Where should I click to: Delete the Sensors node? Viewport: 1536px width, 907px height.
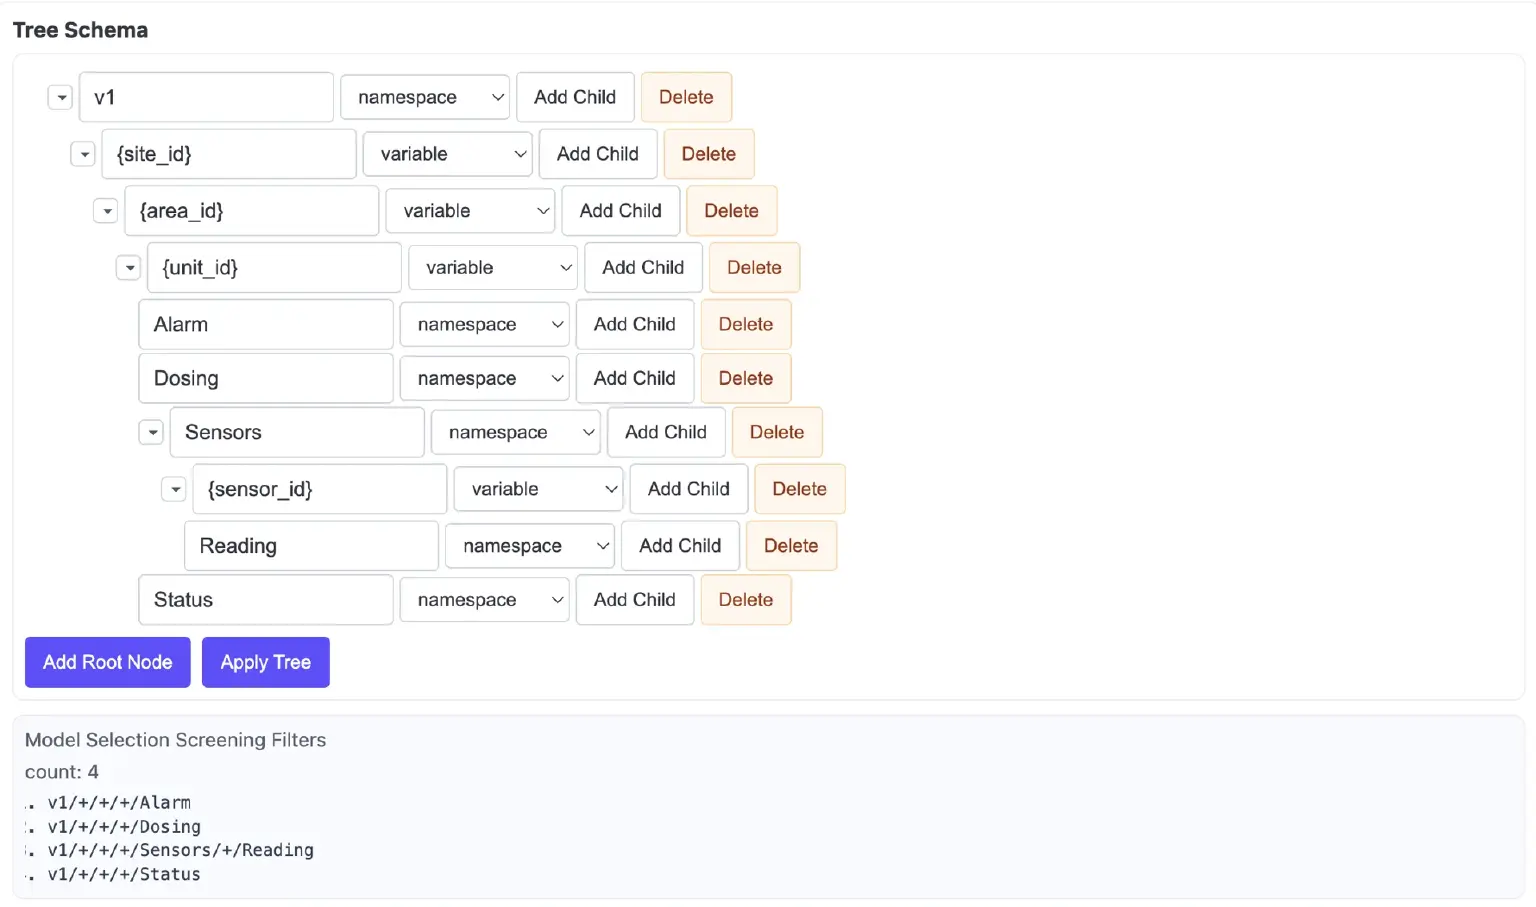pos(777,432)
